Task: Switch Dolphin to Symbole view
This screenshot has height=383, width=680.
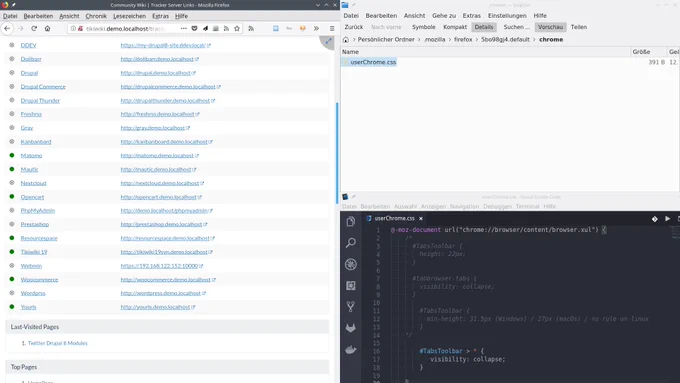Action: coord(423,27)
